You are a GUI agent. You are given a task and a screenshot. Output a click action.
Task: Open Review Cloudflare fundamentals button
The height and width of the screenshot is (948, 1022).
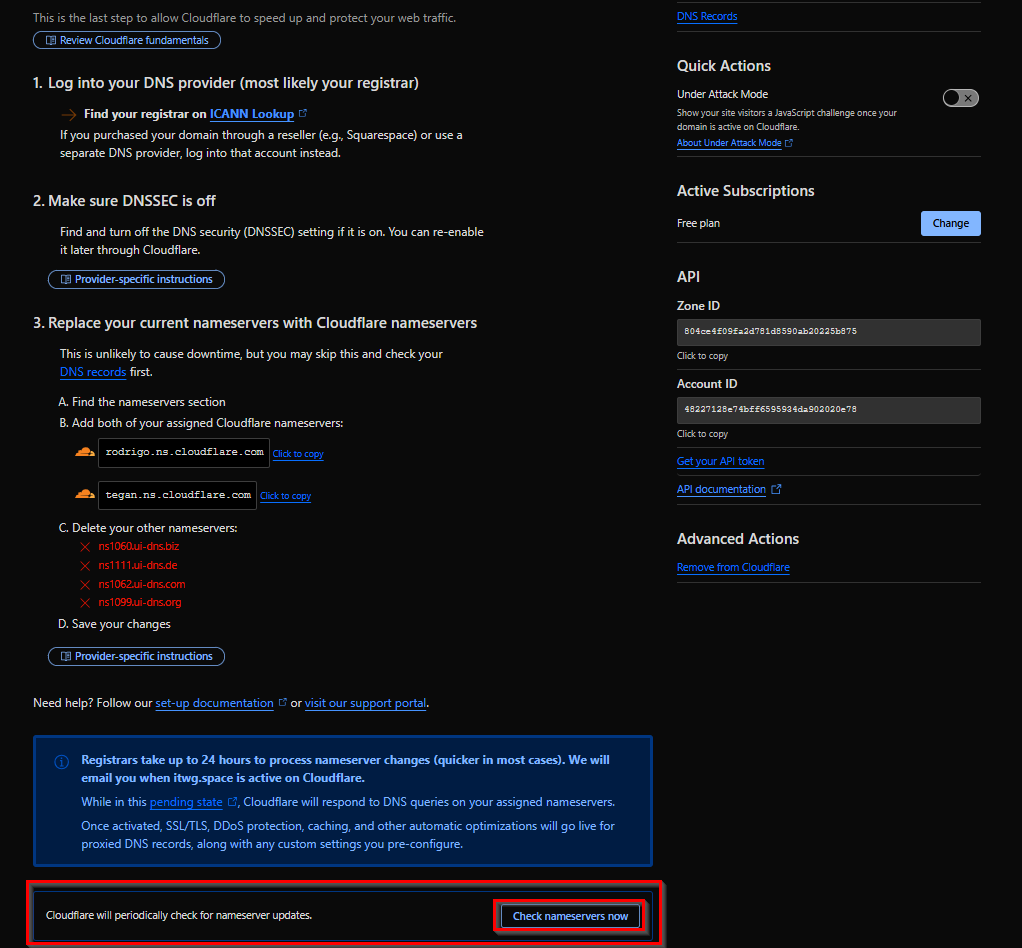pyautogui.click(x=127, y=40)
